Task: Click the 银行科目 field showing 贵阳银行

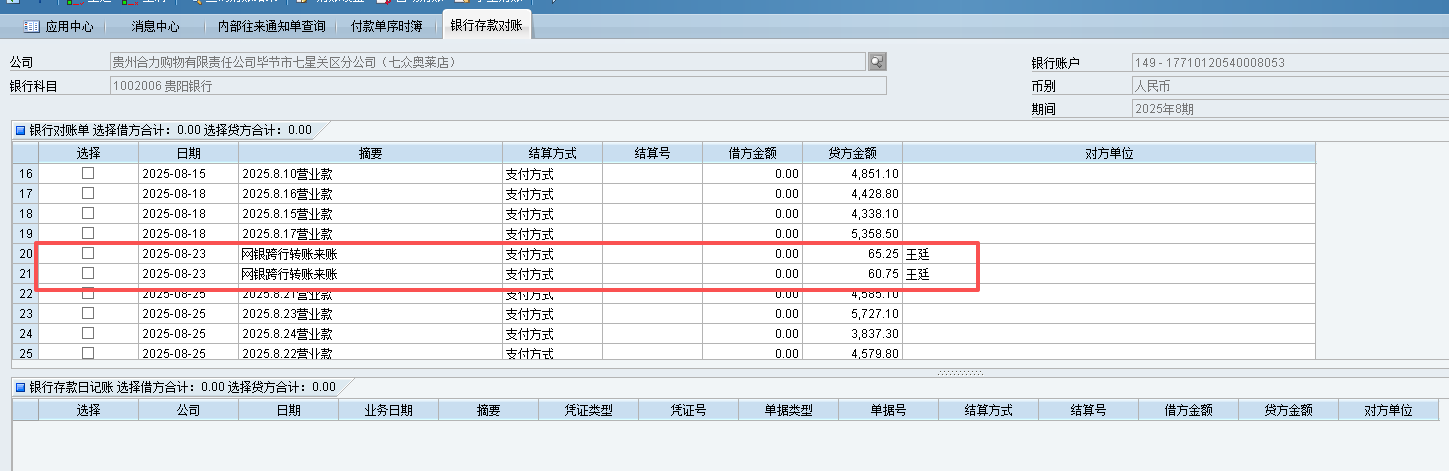Action: [498, 86]
